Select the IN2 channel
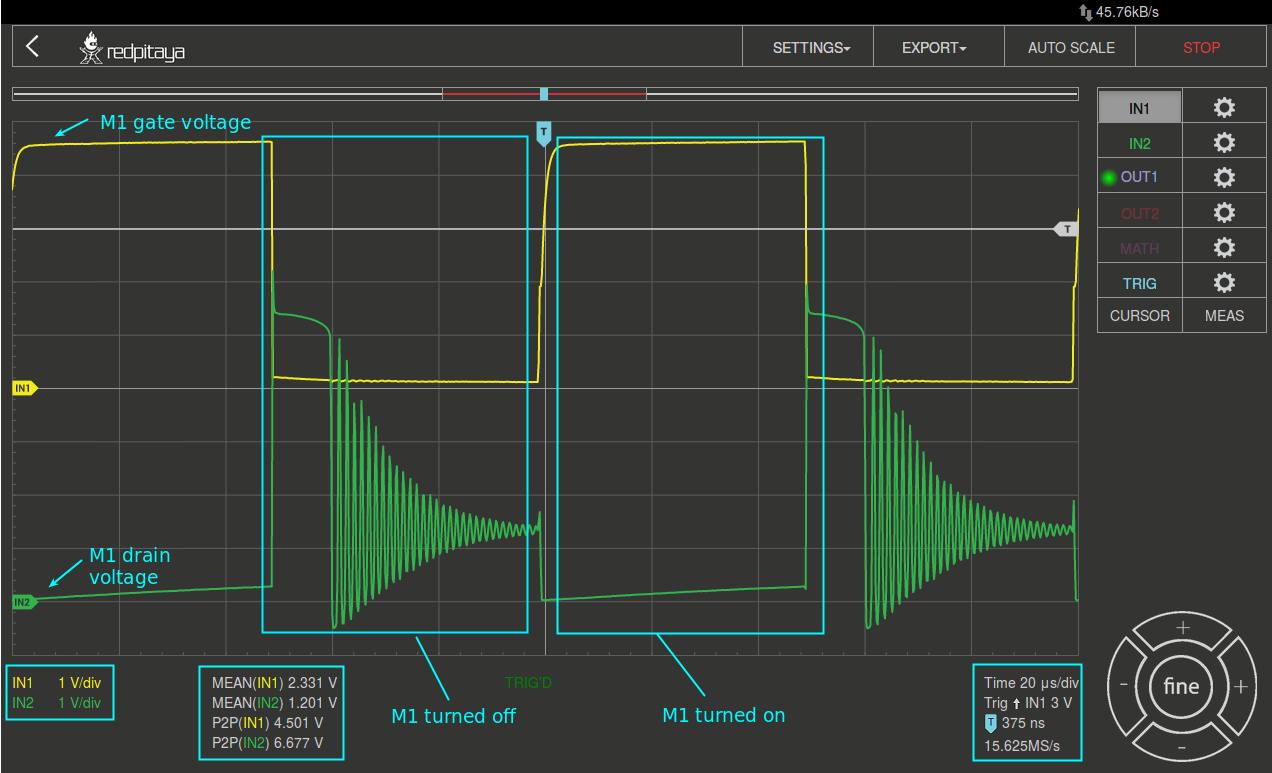 point(1140,143)
